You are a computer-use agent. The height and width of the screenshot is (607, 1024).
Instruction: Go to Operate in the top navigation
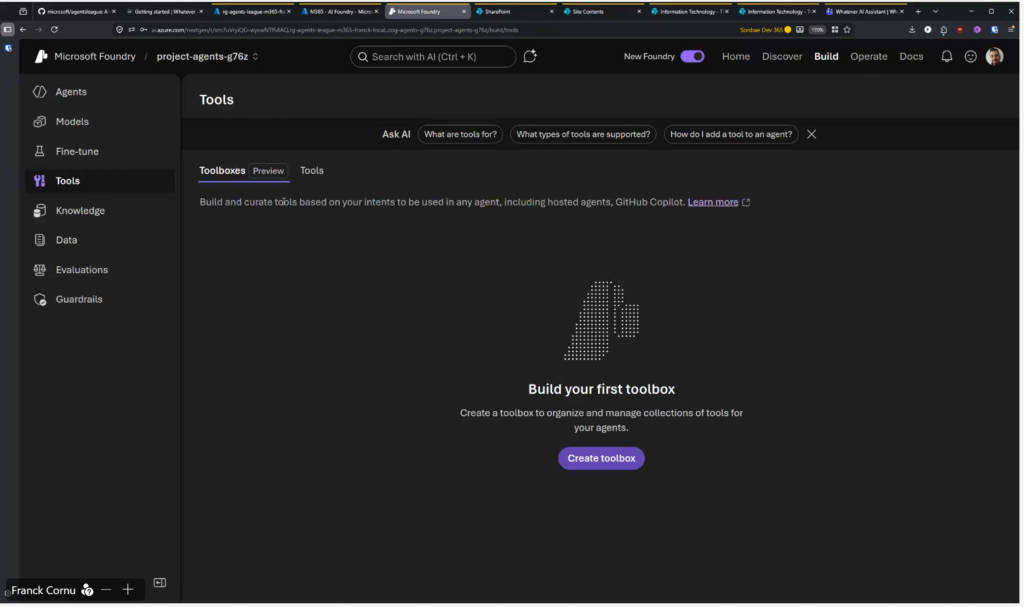point(869,57)
